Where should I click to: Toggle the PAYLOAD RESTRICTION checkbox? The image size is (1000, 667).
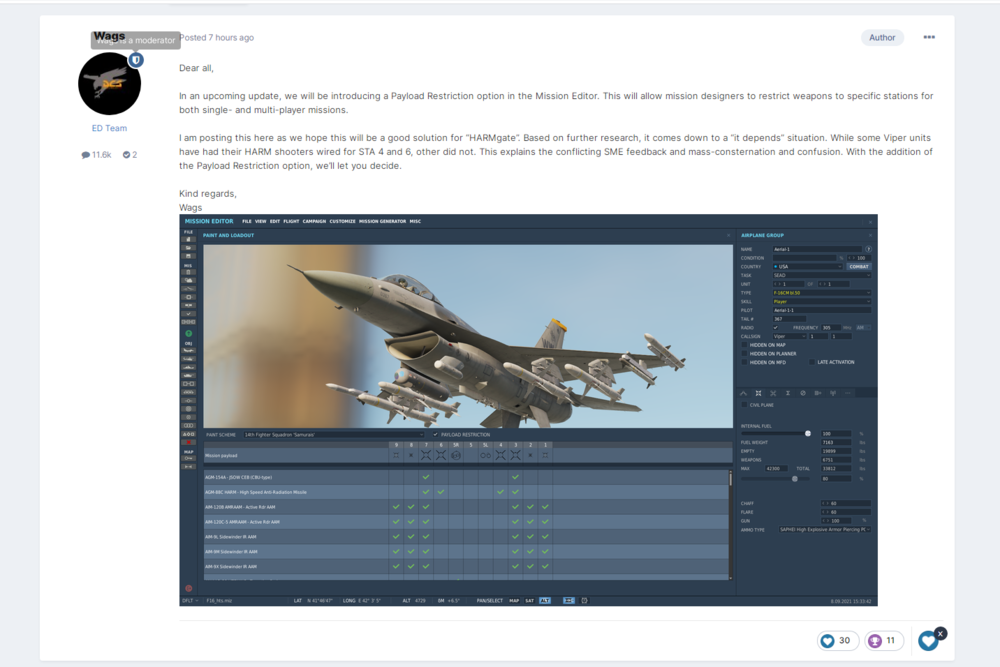coord(436,435)
